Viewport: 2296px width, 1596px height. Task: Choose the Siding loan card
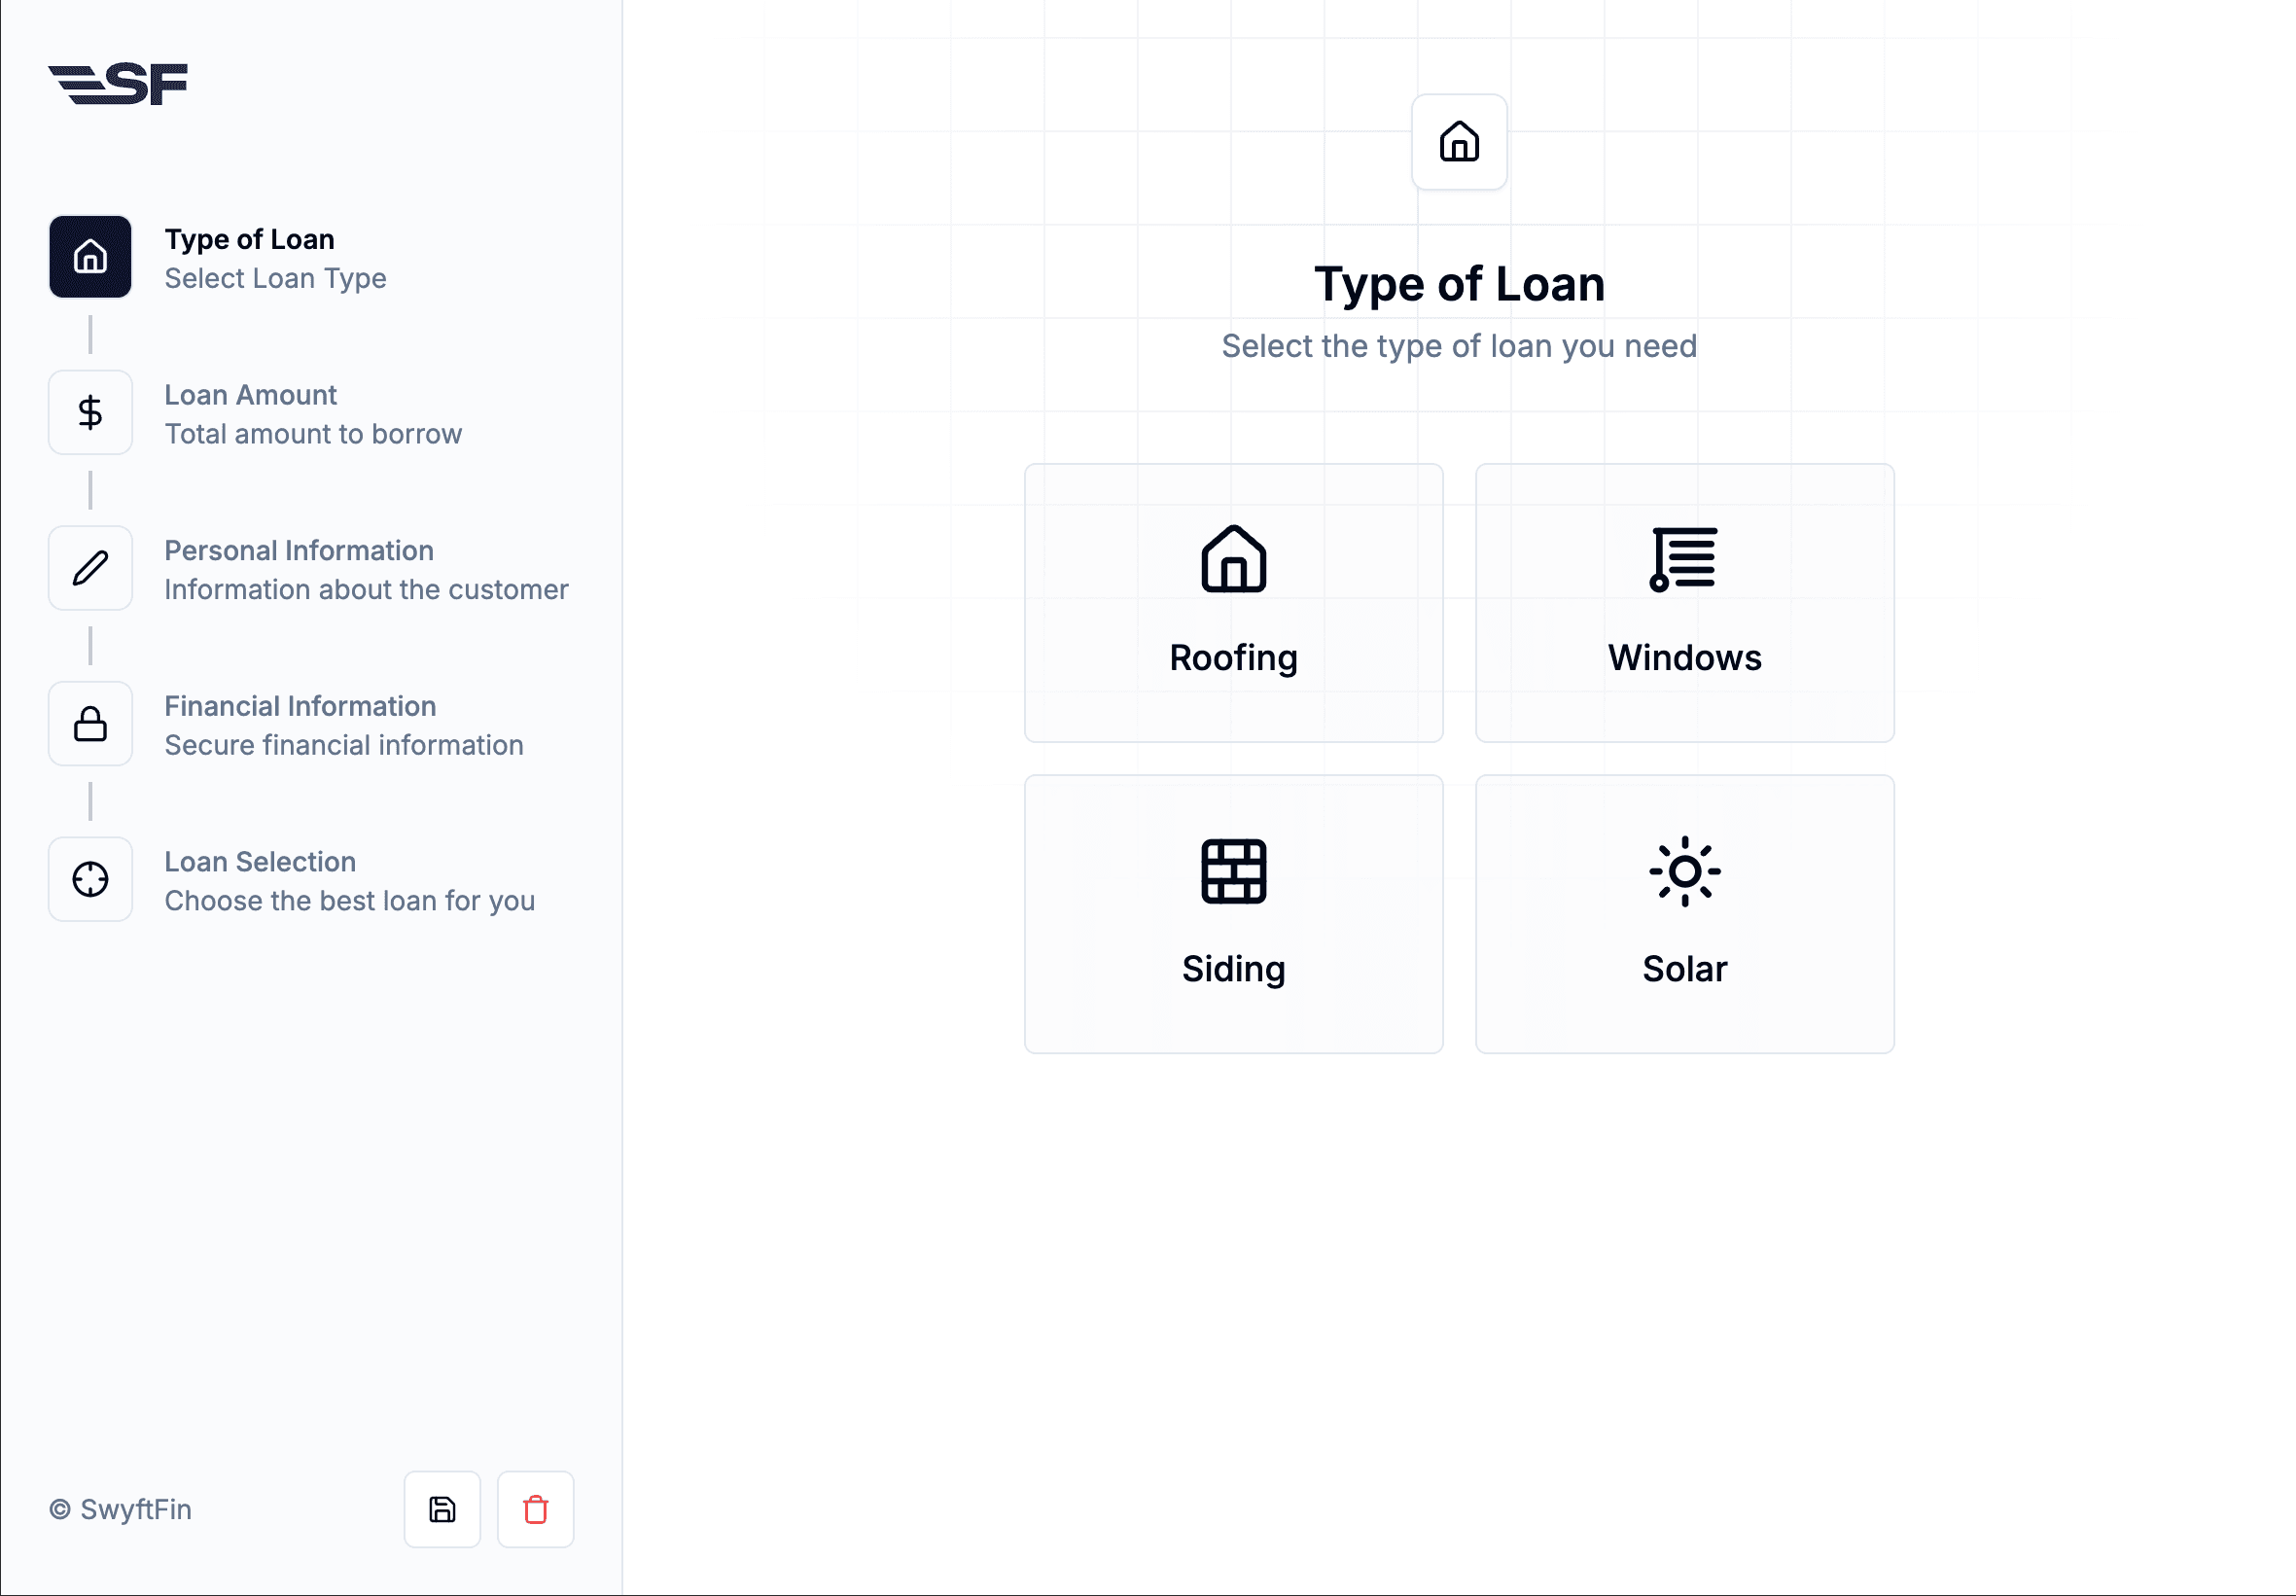point(1233,914)
